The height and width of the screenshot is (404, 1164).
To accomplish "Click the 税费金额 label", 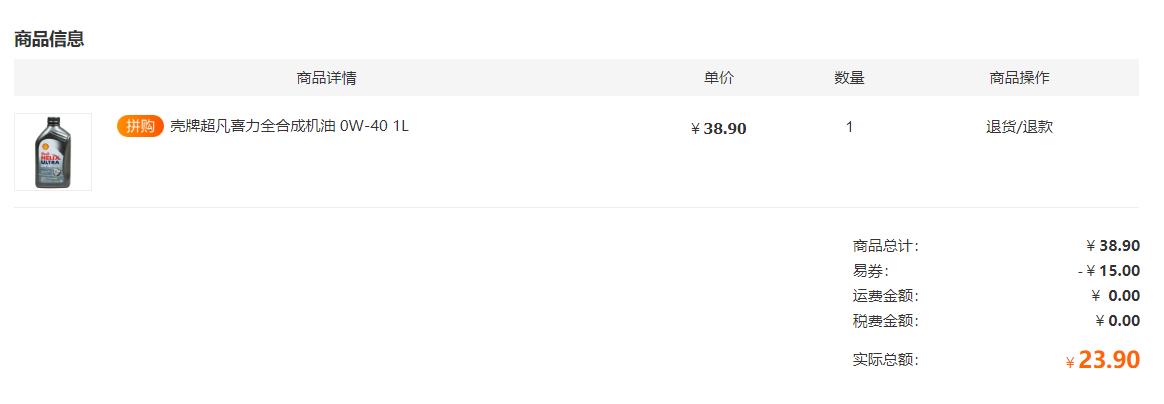I will click(x=885, y=321).
